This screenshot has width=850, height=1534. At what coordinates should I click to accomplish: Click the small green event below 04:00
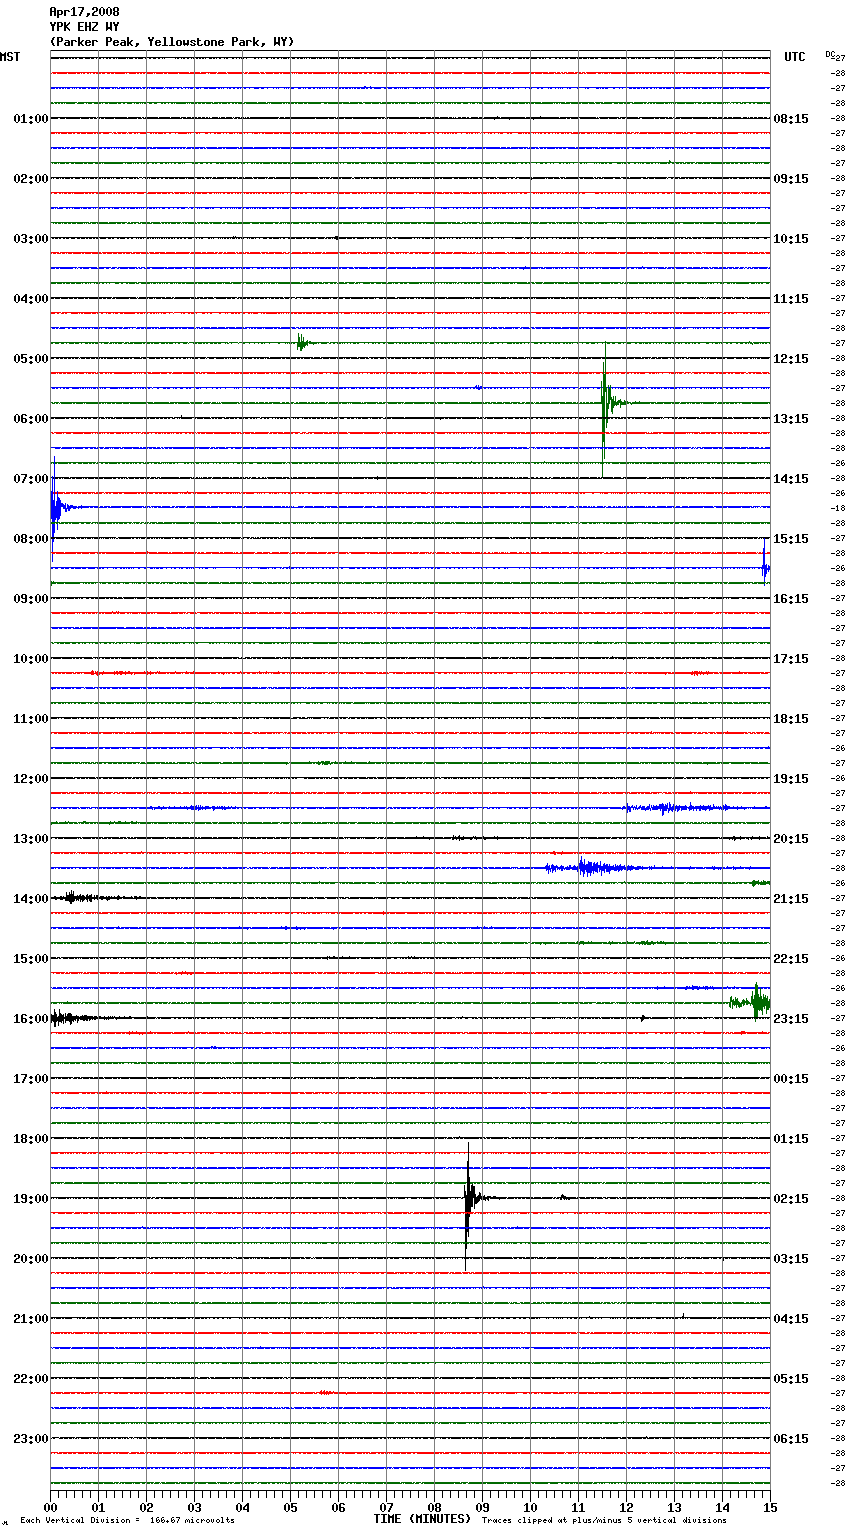click(302, 343)
